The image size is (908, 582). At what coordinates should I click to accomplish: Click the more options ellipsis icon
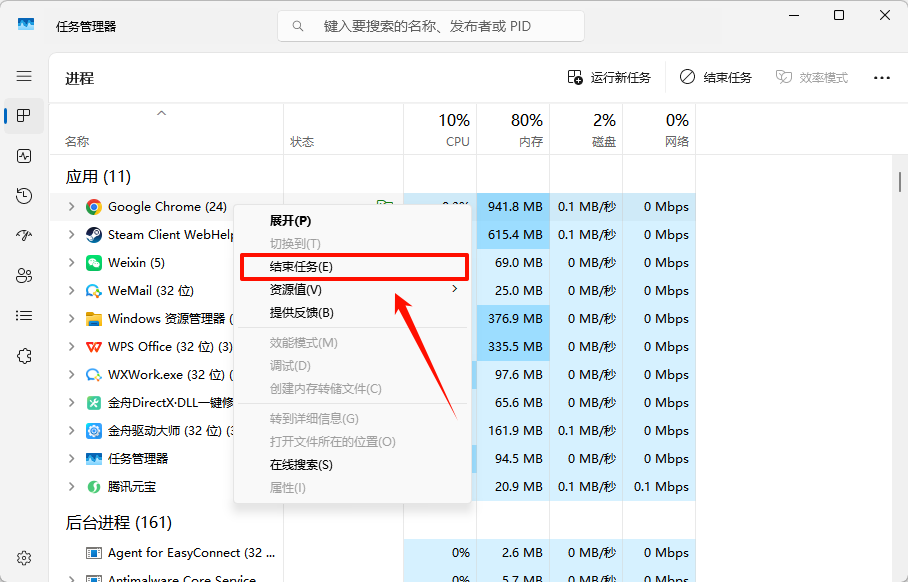pos(881,77)
